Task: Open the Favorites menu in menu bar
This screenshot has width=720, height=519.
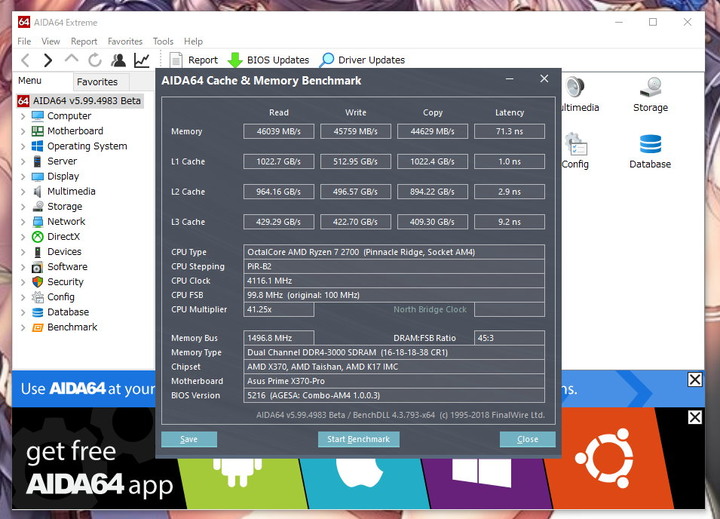Action: point(125,41)
